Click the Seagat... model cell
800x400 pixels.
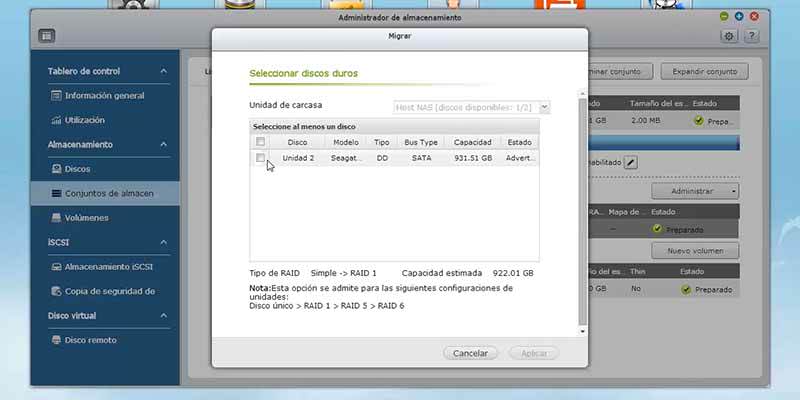pyautogui.click(x=346, y=158)
